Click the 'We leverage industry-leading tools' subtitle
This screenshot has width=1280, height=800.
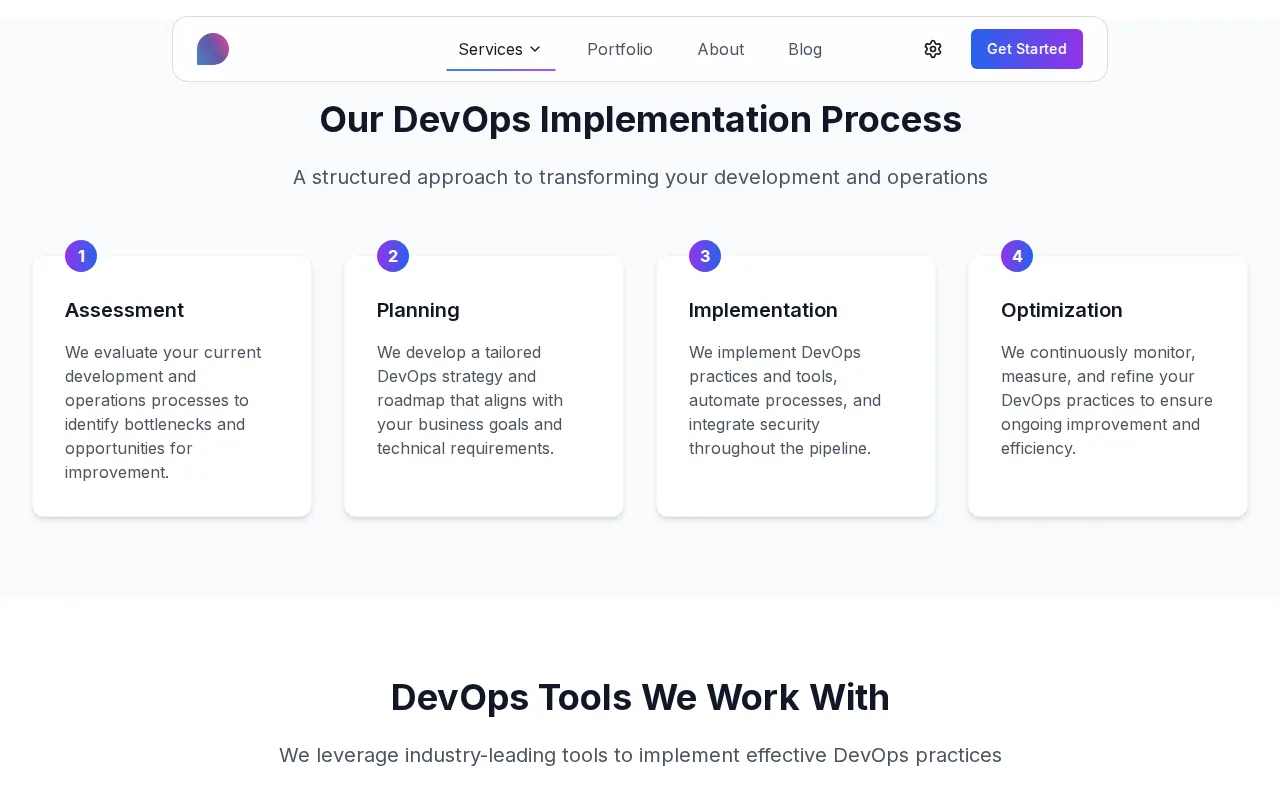click(x=640, y=755)
